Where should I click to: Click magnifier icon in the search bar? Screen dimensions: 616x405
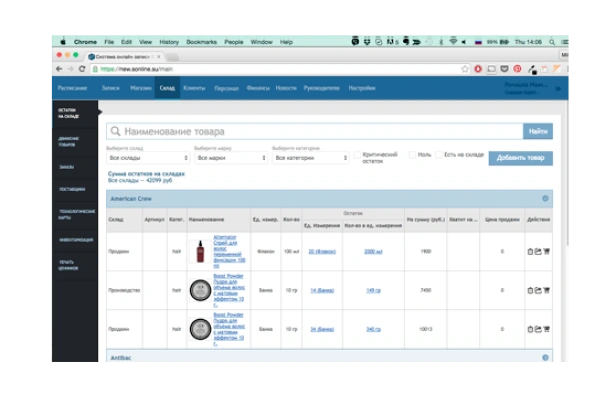pyautogui.click(x=116, y=131)
